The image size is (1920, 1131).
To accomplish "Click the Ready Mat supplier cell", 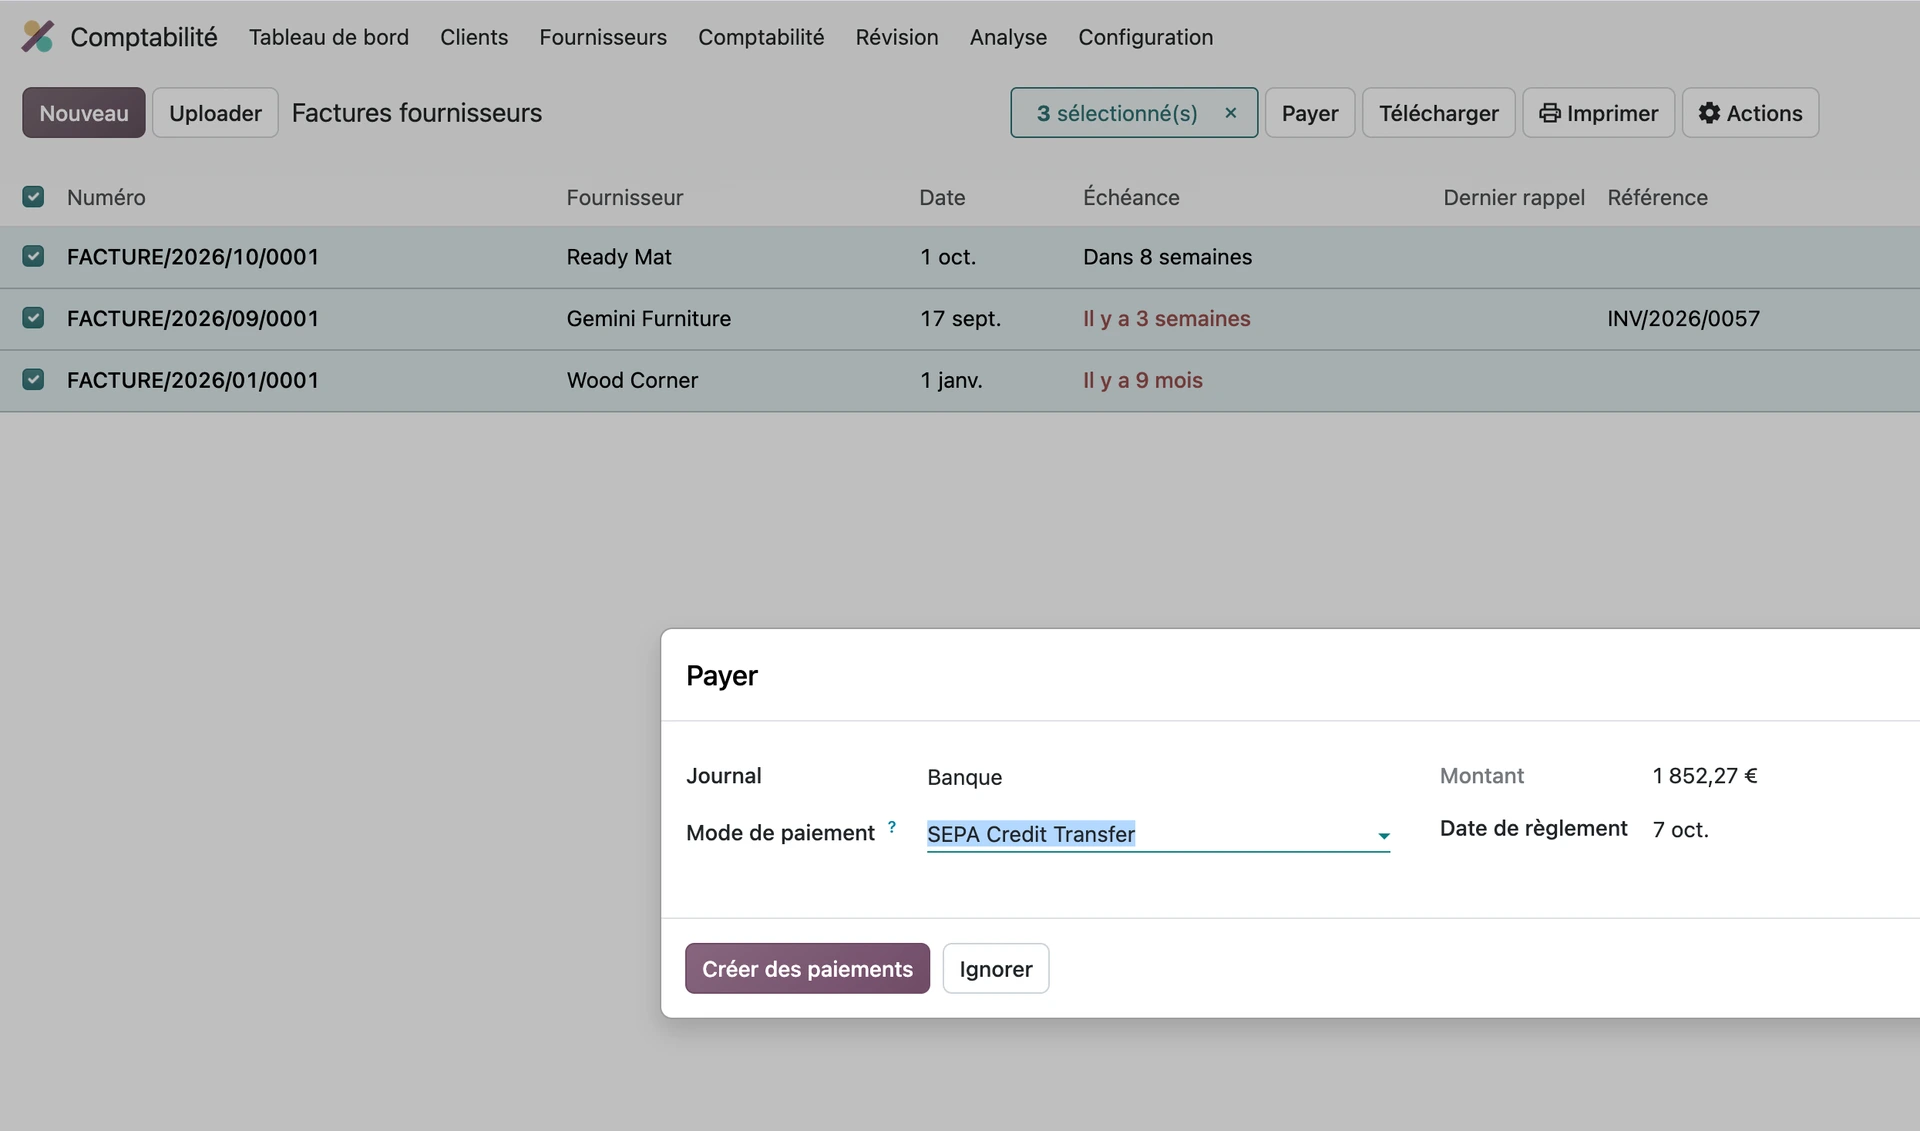I will coord(619,257).
